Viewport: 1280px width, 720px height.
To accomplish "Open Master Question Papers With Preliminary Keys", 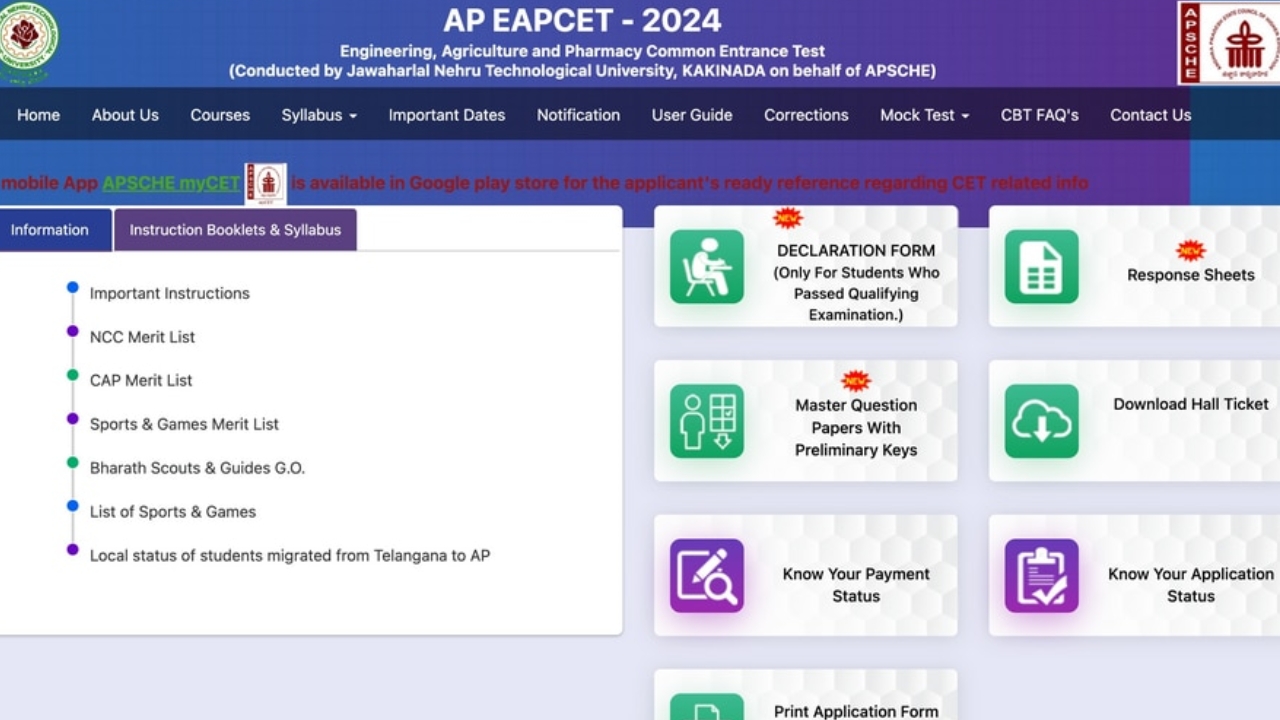I will pos(856,427).
